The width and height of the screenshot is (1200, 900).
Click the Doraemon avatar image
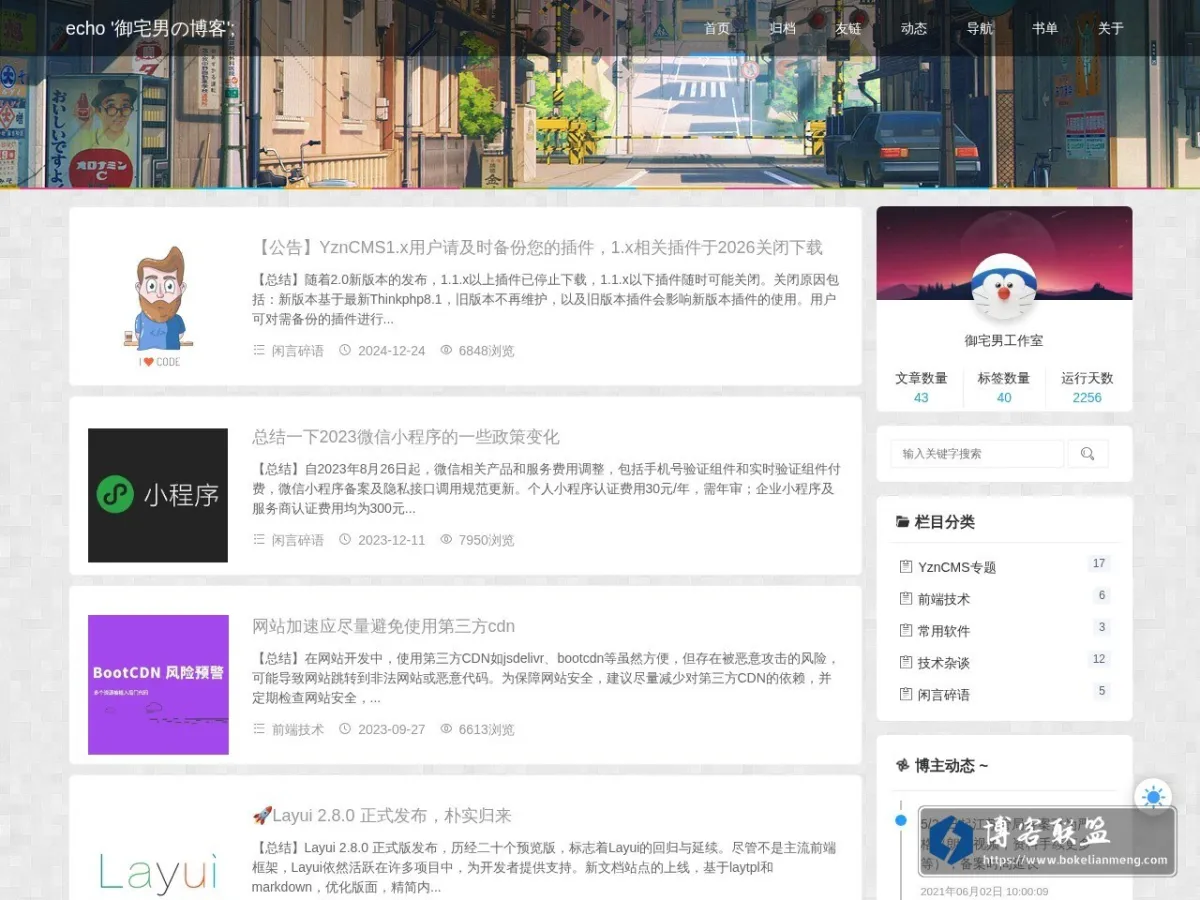coord(1004,286)
